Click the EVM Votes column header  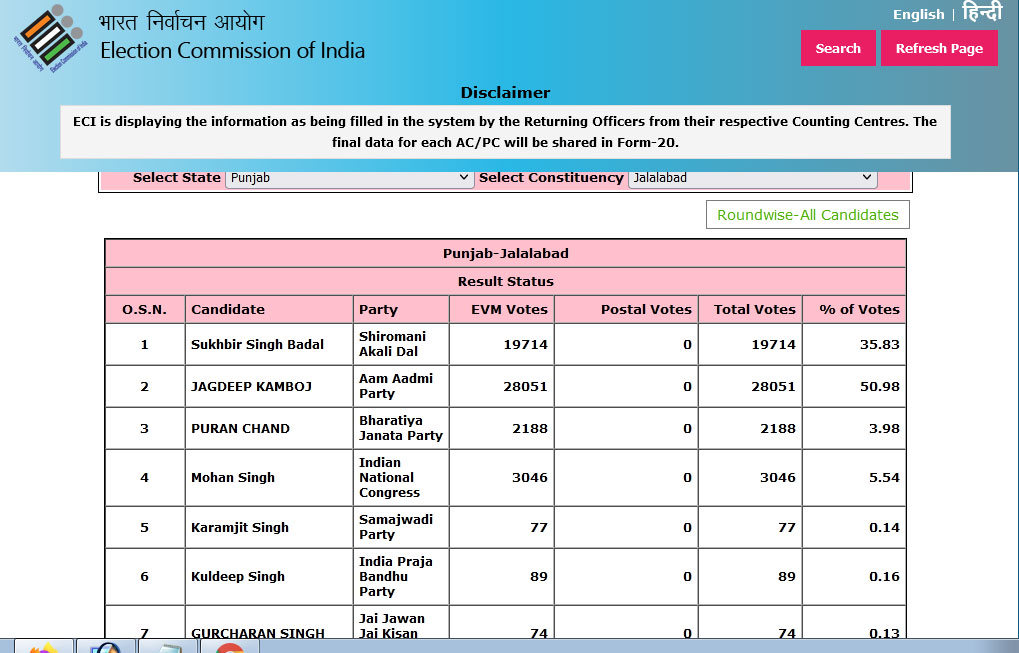[502, 309]
